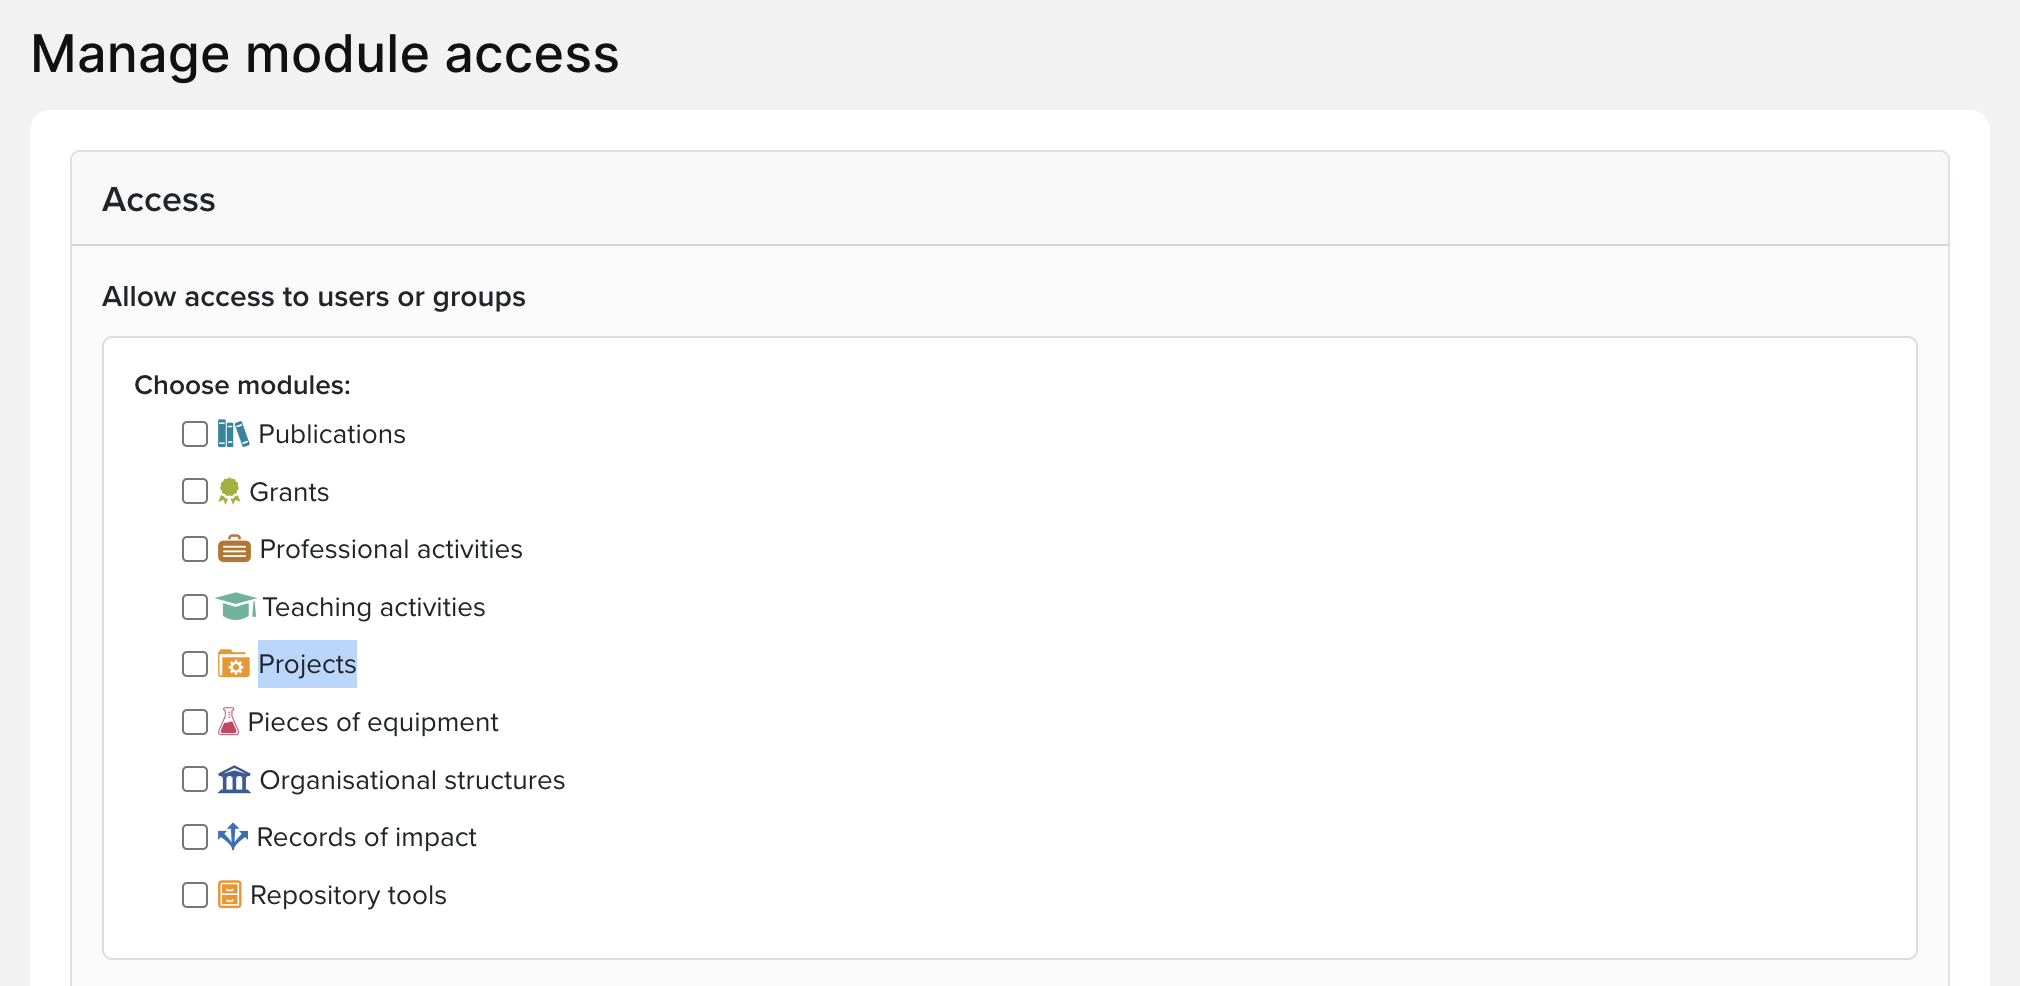Click the Access panel header
This screenshot has width=2020, height=986.
(x=159, y=200)
